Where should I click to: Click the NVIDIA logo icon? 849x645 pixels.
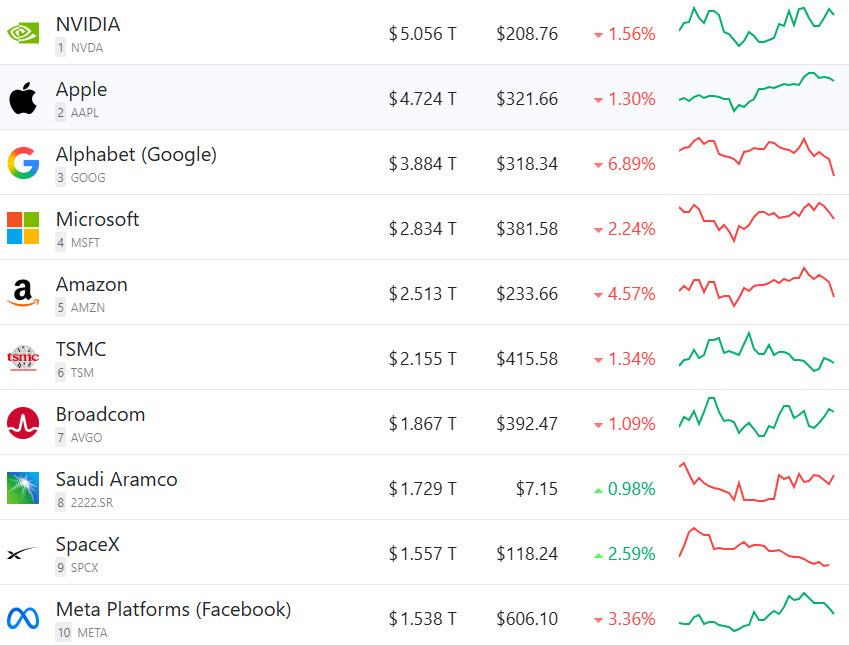(x=23, y=33)
